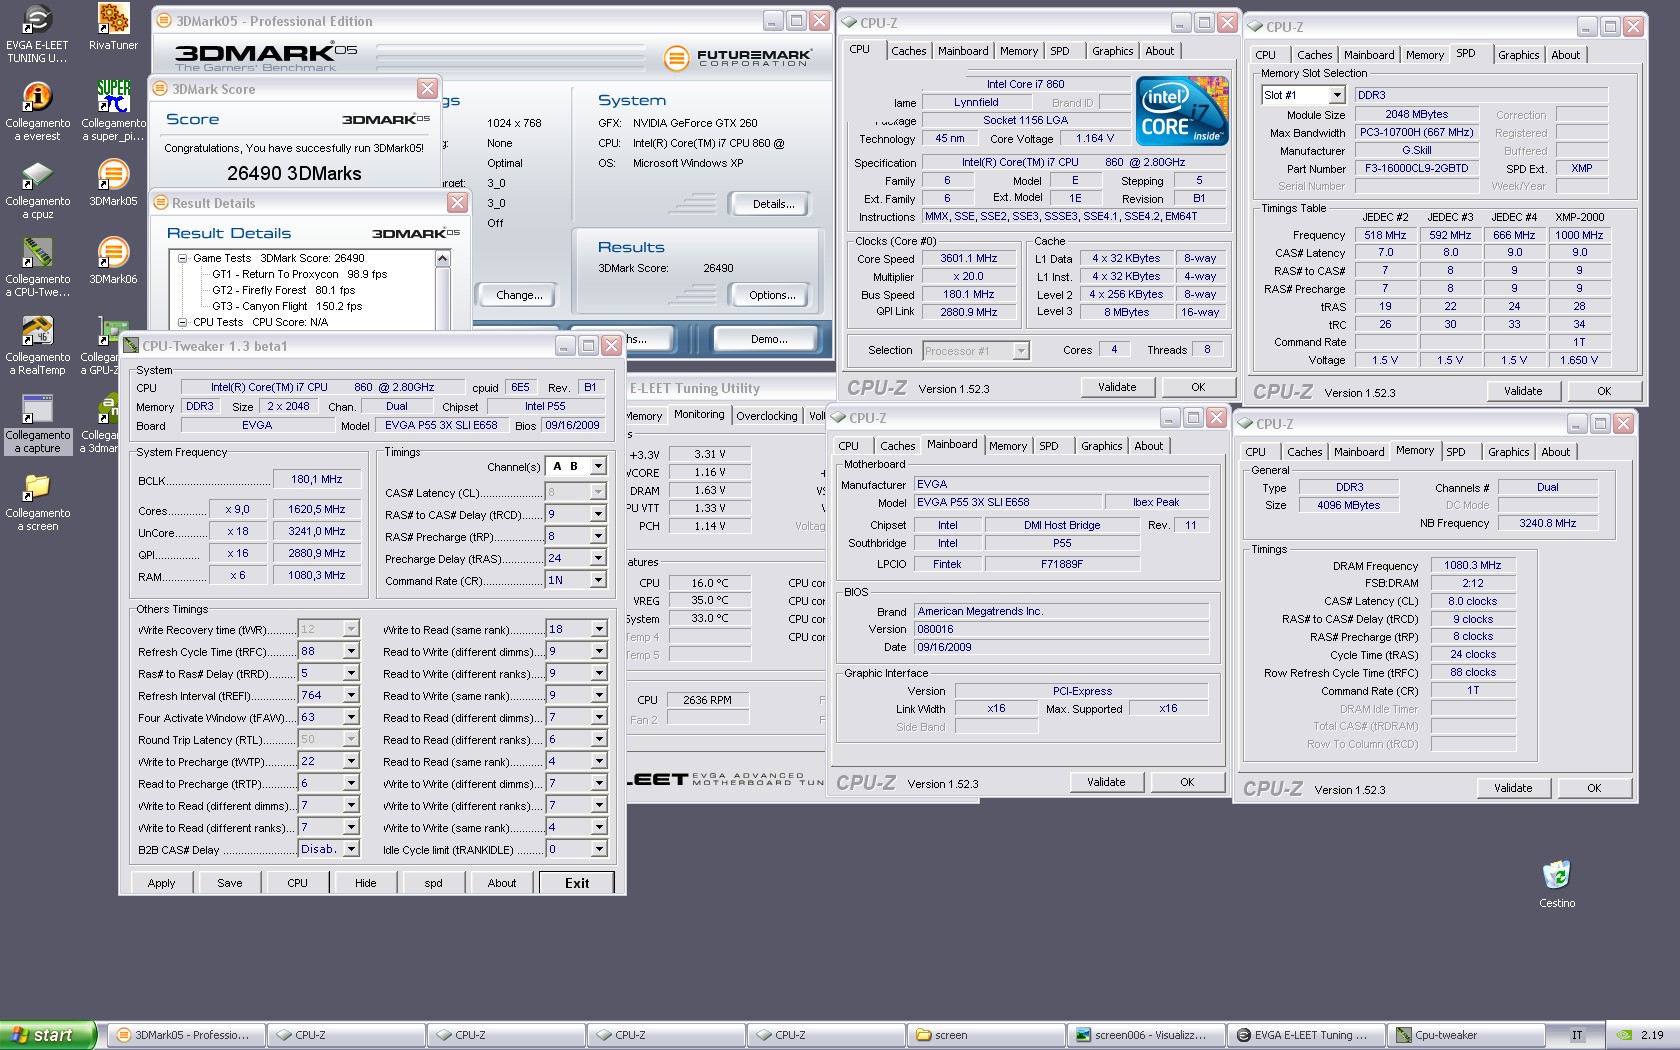Switch to 3DMark05 taskbar item
Screen dimensions: 1680x1050
click(185, 1035)
